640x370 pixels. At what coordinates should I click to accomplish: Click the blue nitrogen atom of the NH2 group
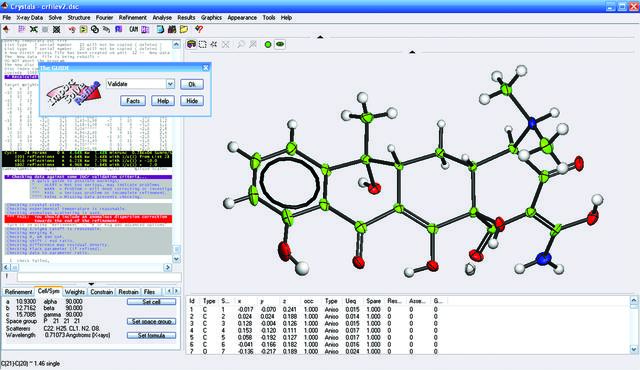543,258
